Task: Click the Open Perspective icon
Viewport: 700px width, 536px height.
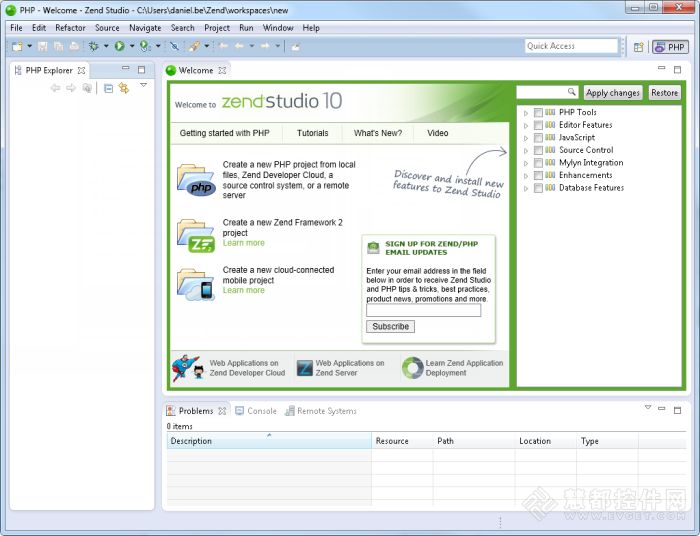Action: coord(638,47)
